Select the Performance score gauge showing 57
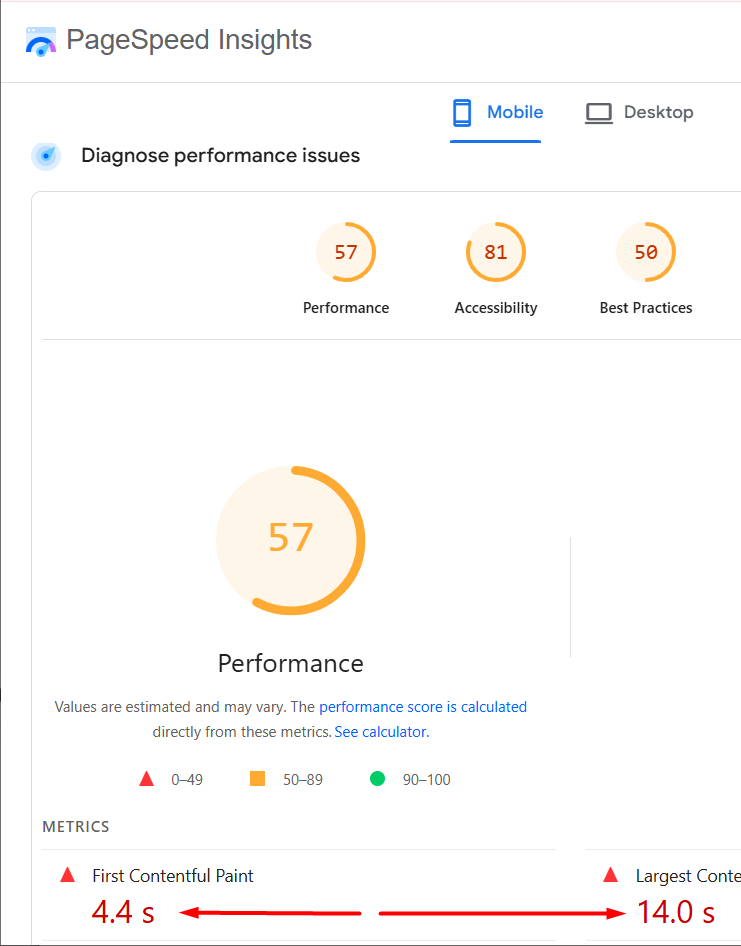Viewport: 741px width, 946px height. [346, 252]
